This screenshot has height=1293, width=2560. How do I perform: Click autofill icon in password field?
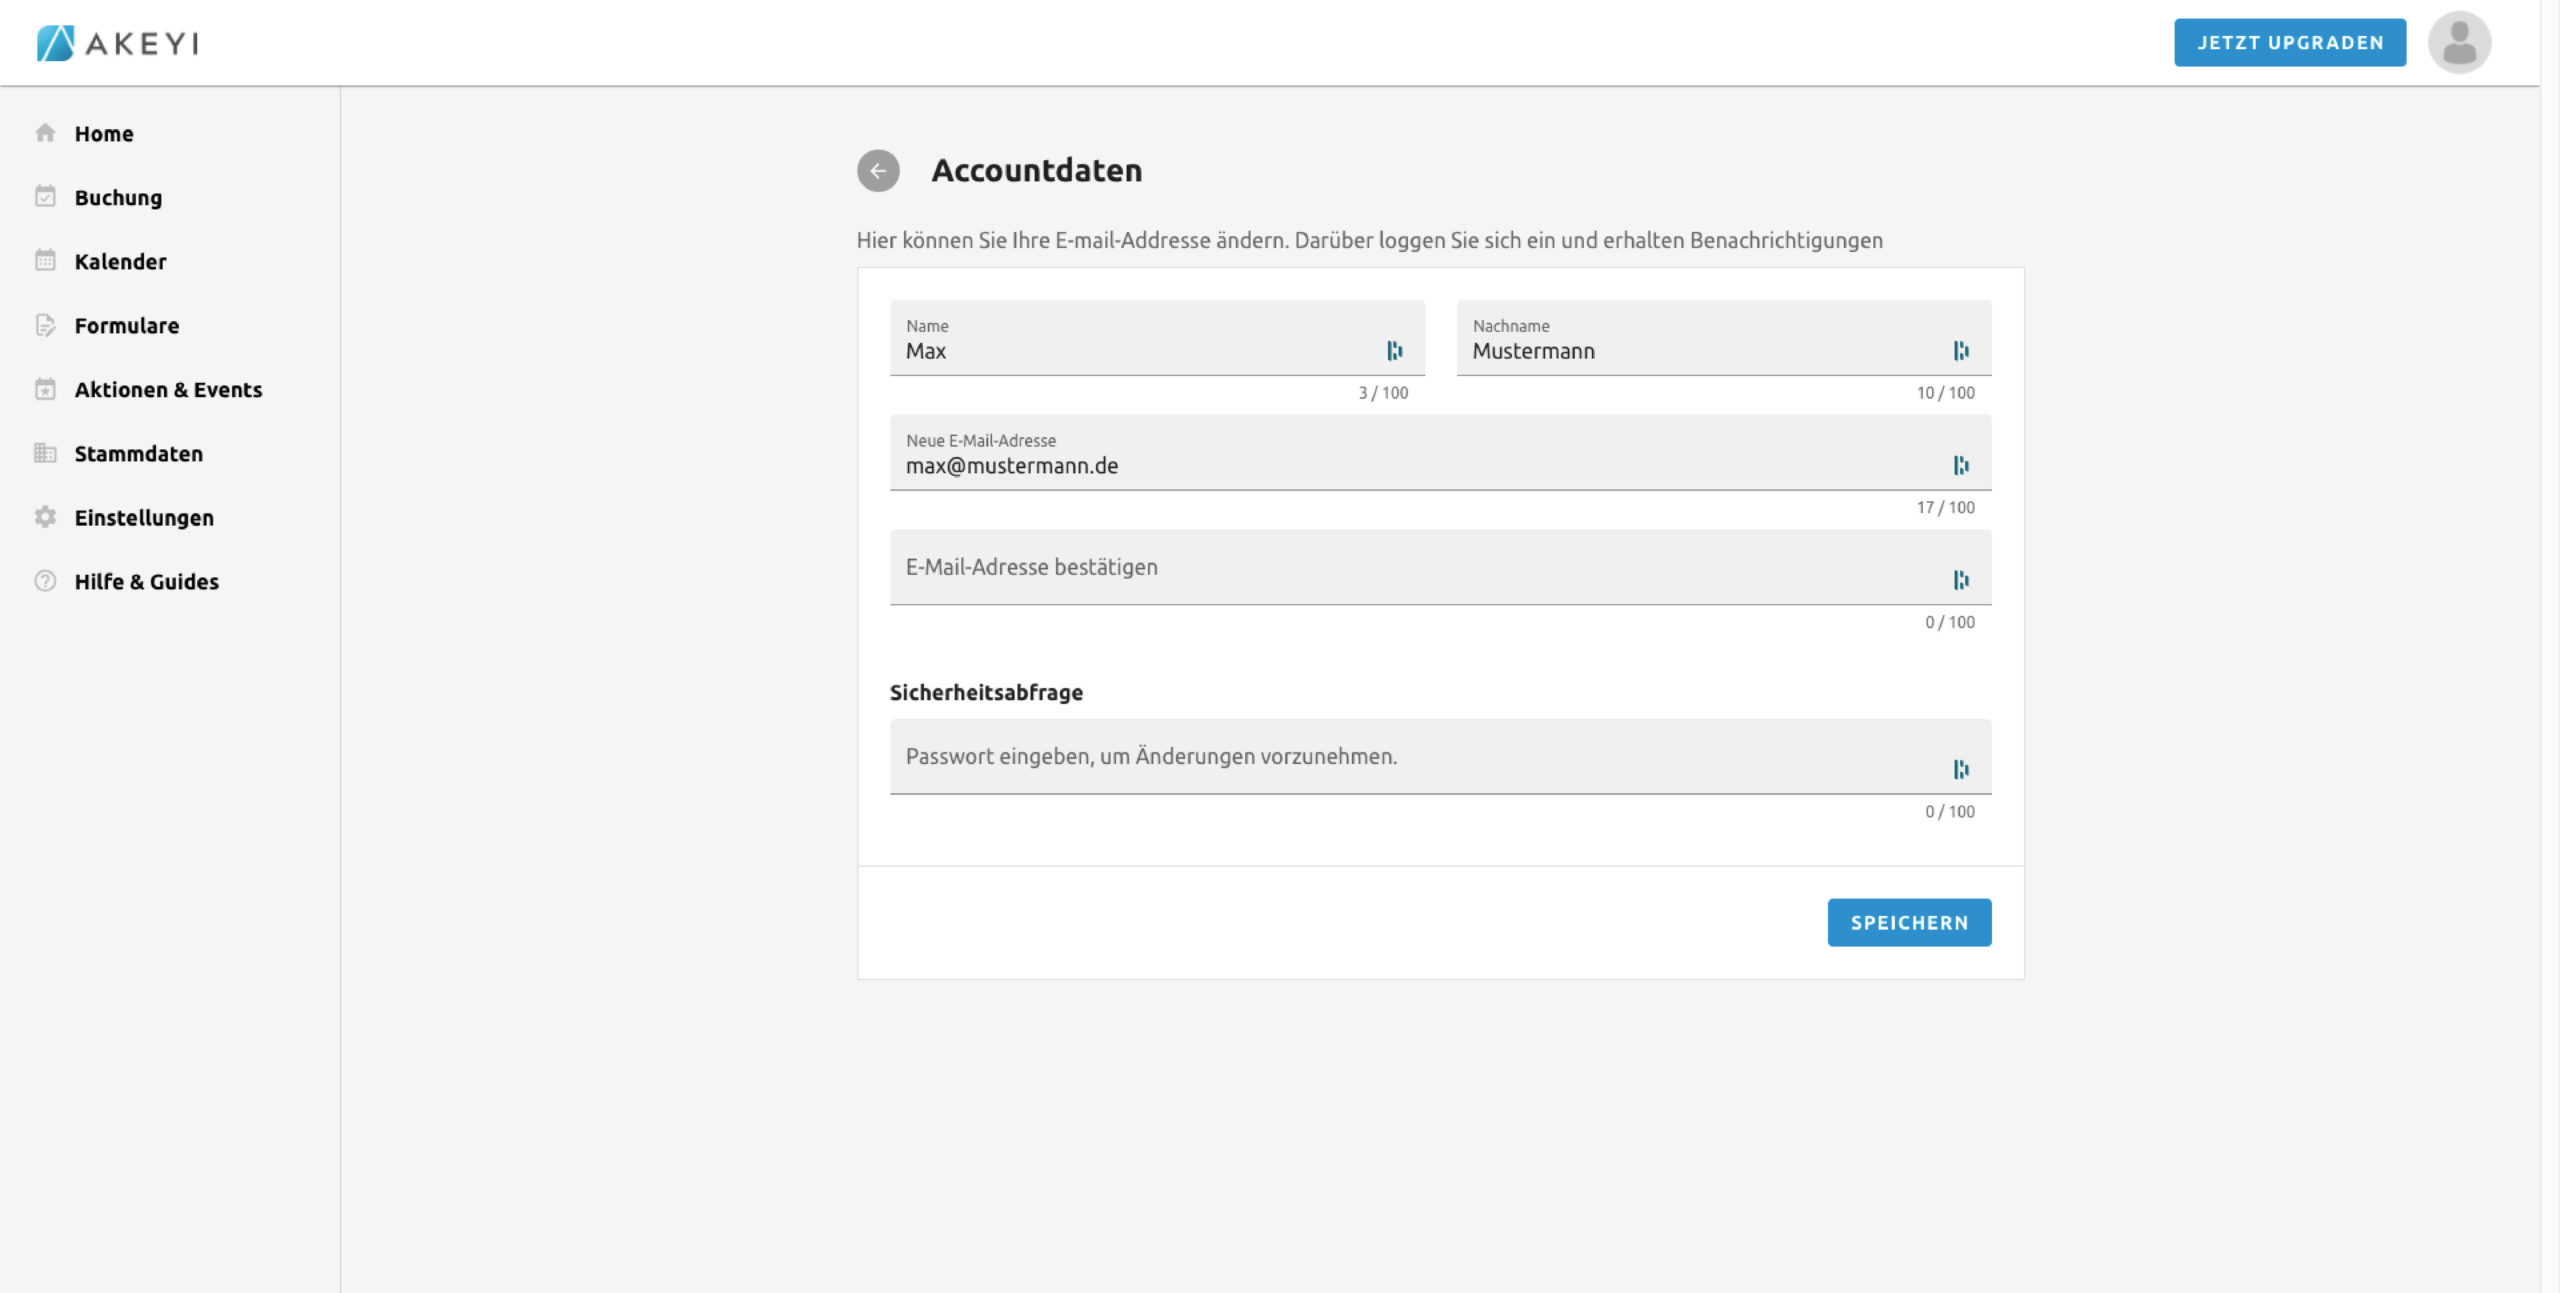[x=1960, y=769]
